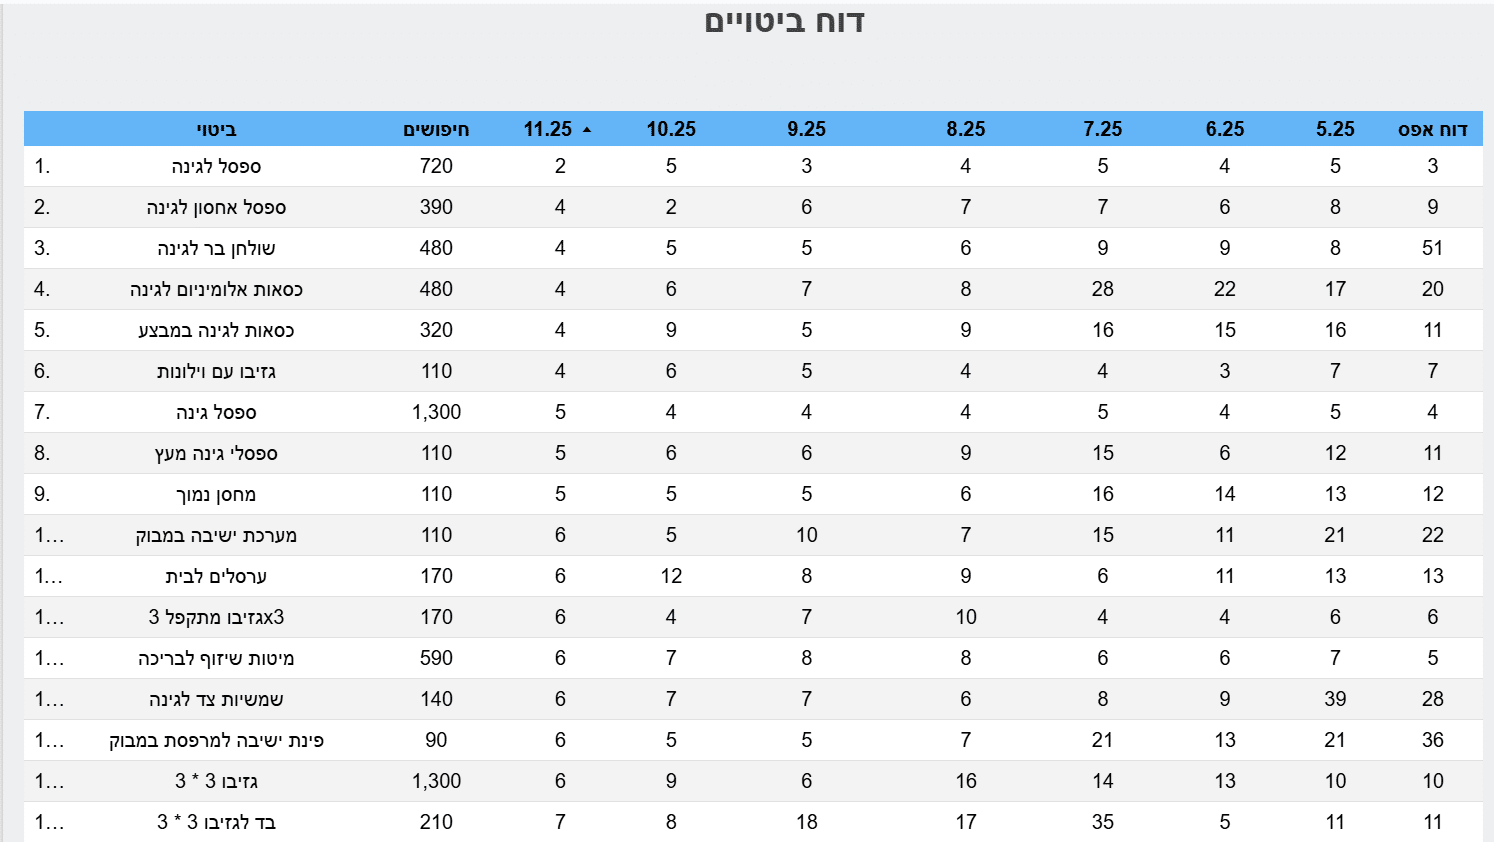Viewport: 1494px width, 842px height.
Task: Select the 5.25 column header
Action: click(x=1335, y=129)
